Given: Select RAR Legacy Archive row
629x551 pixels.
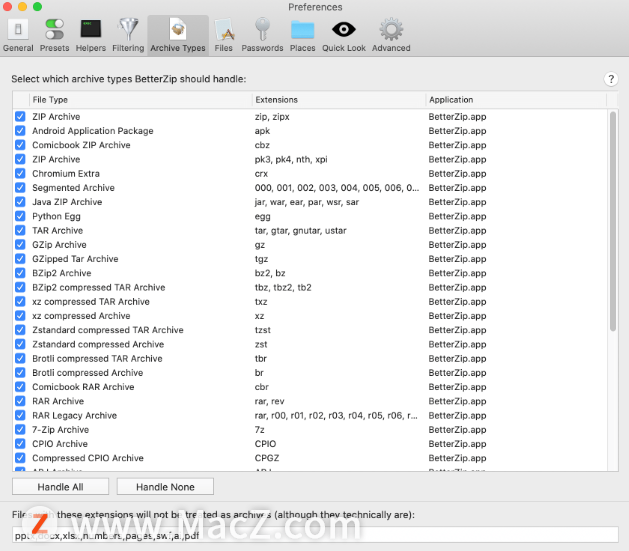Looking at the screenshot, I should tap(310, 415).
